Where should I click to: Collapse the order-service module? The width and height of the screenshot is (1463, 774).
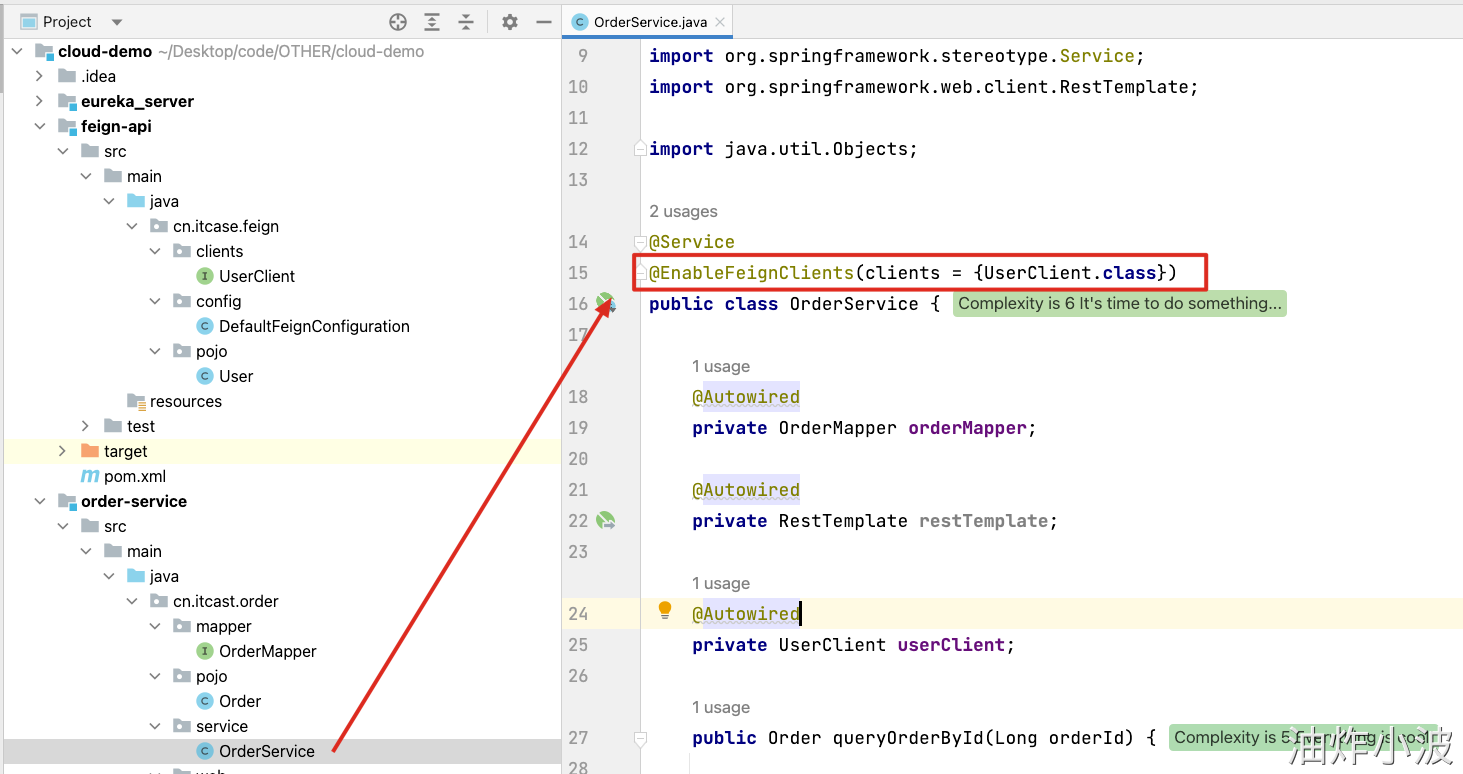[39, 501]
